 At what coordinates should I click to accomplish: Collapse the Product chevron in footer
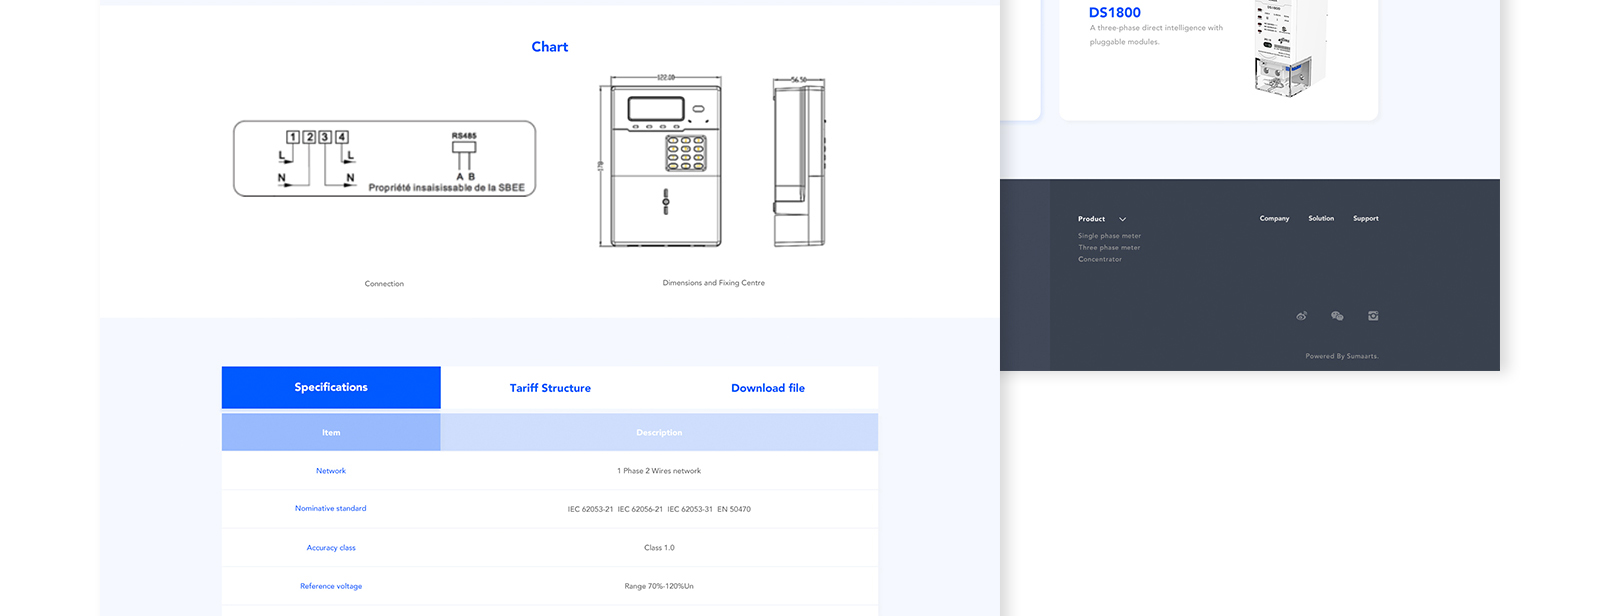[1122, 219]
